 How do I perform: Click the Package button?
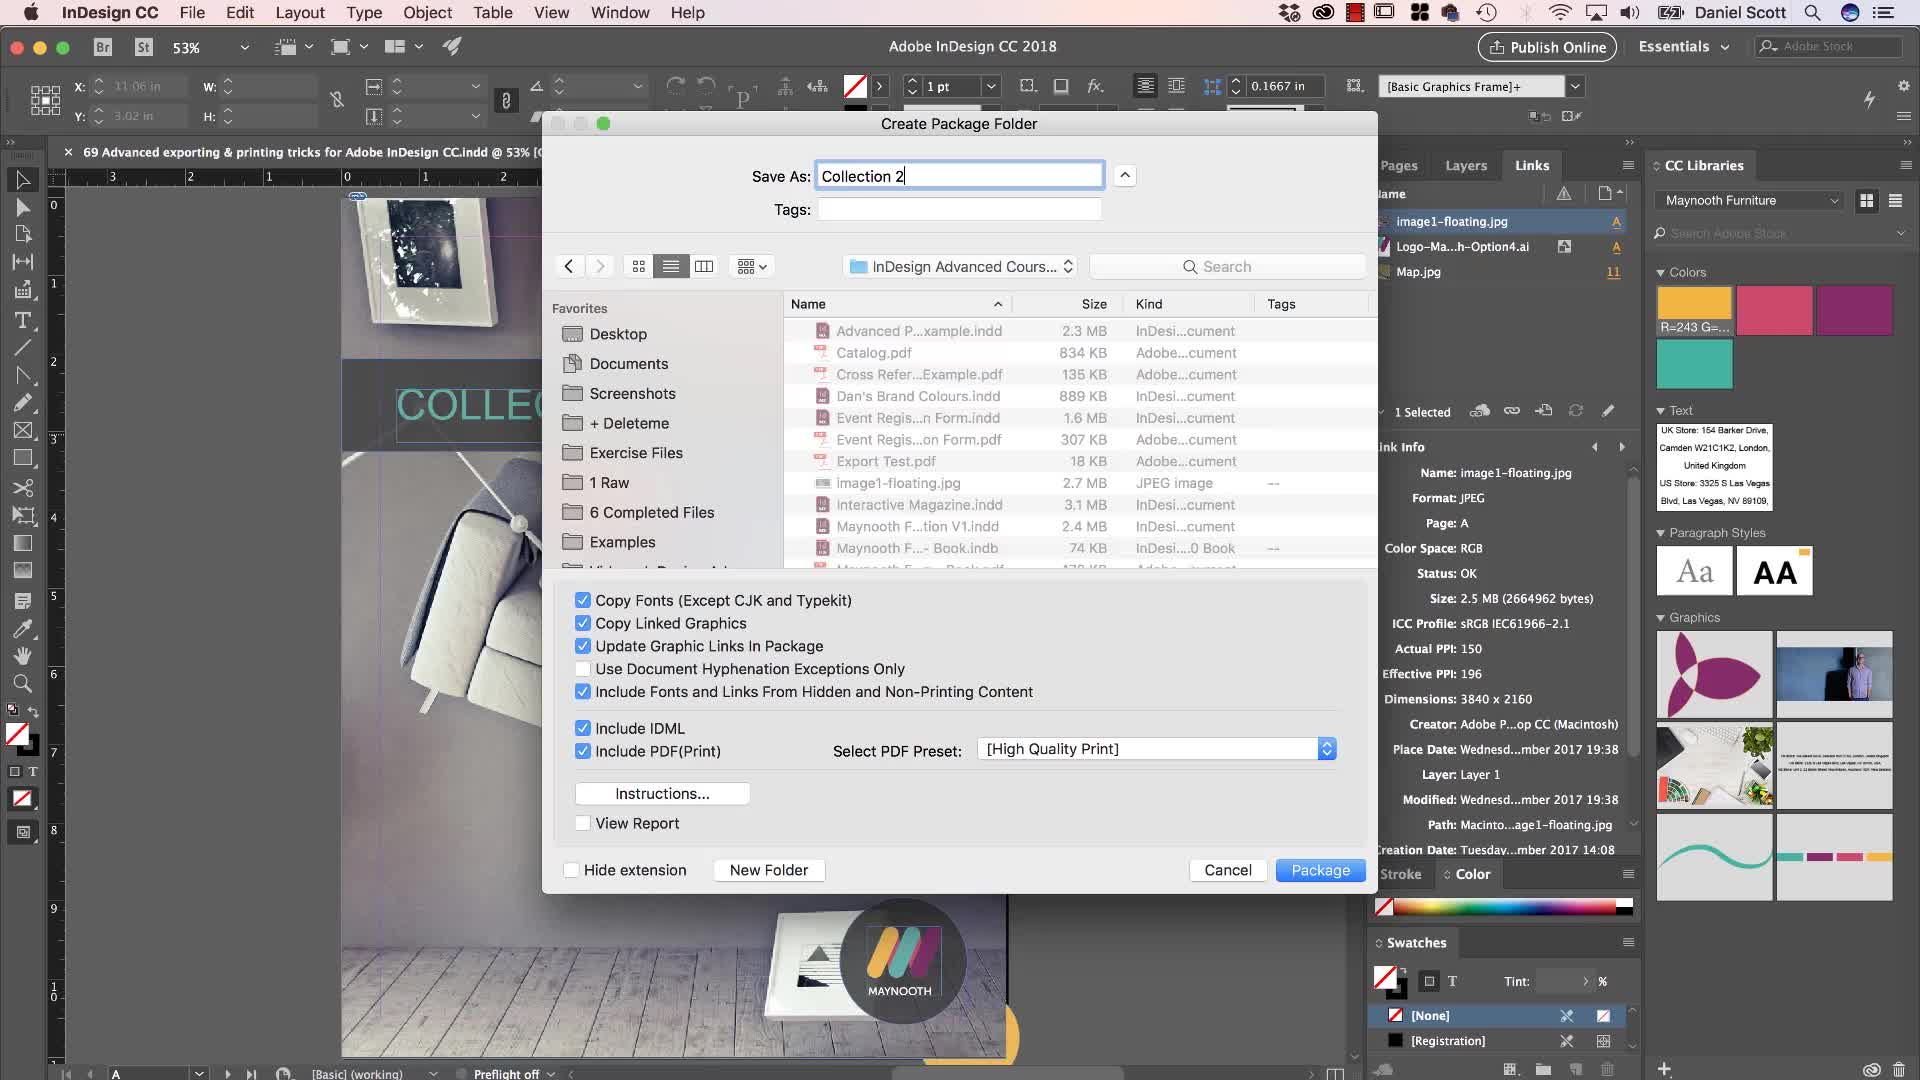point(1320,870)
